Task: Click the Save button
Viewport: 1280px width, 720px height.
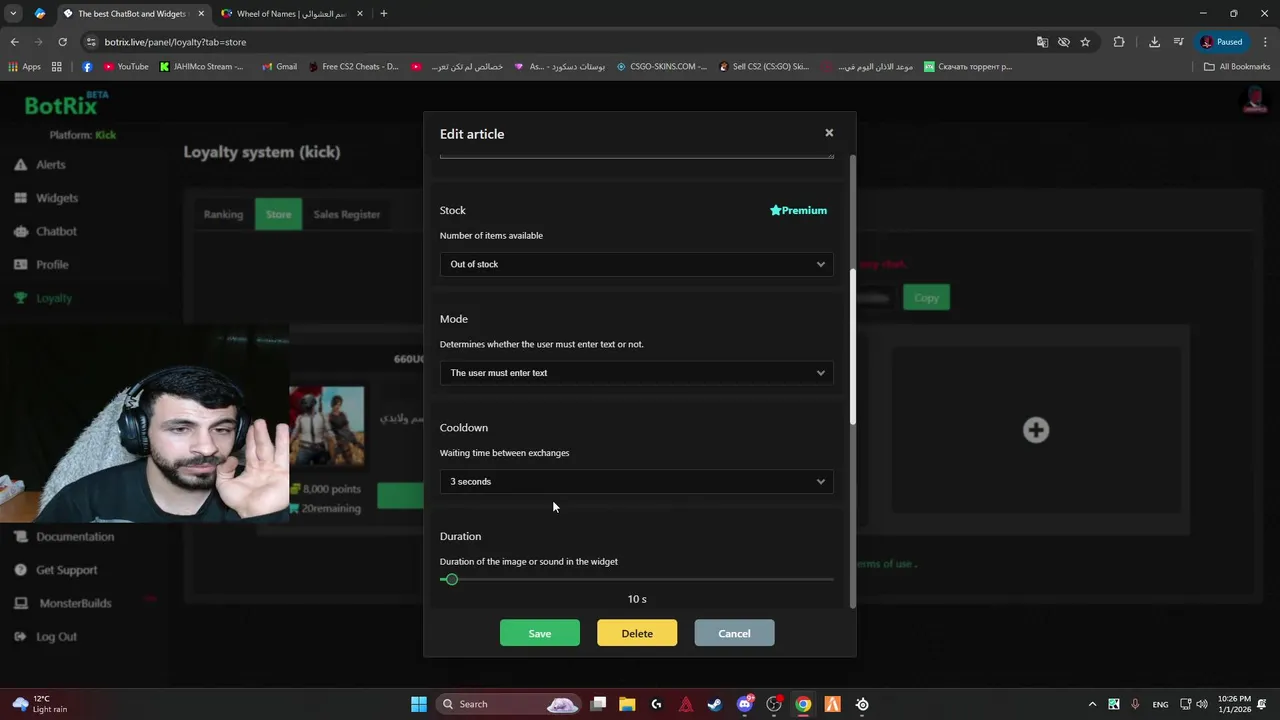Action: pos(540,633)
